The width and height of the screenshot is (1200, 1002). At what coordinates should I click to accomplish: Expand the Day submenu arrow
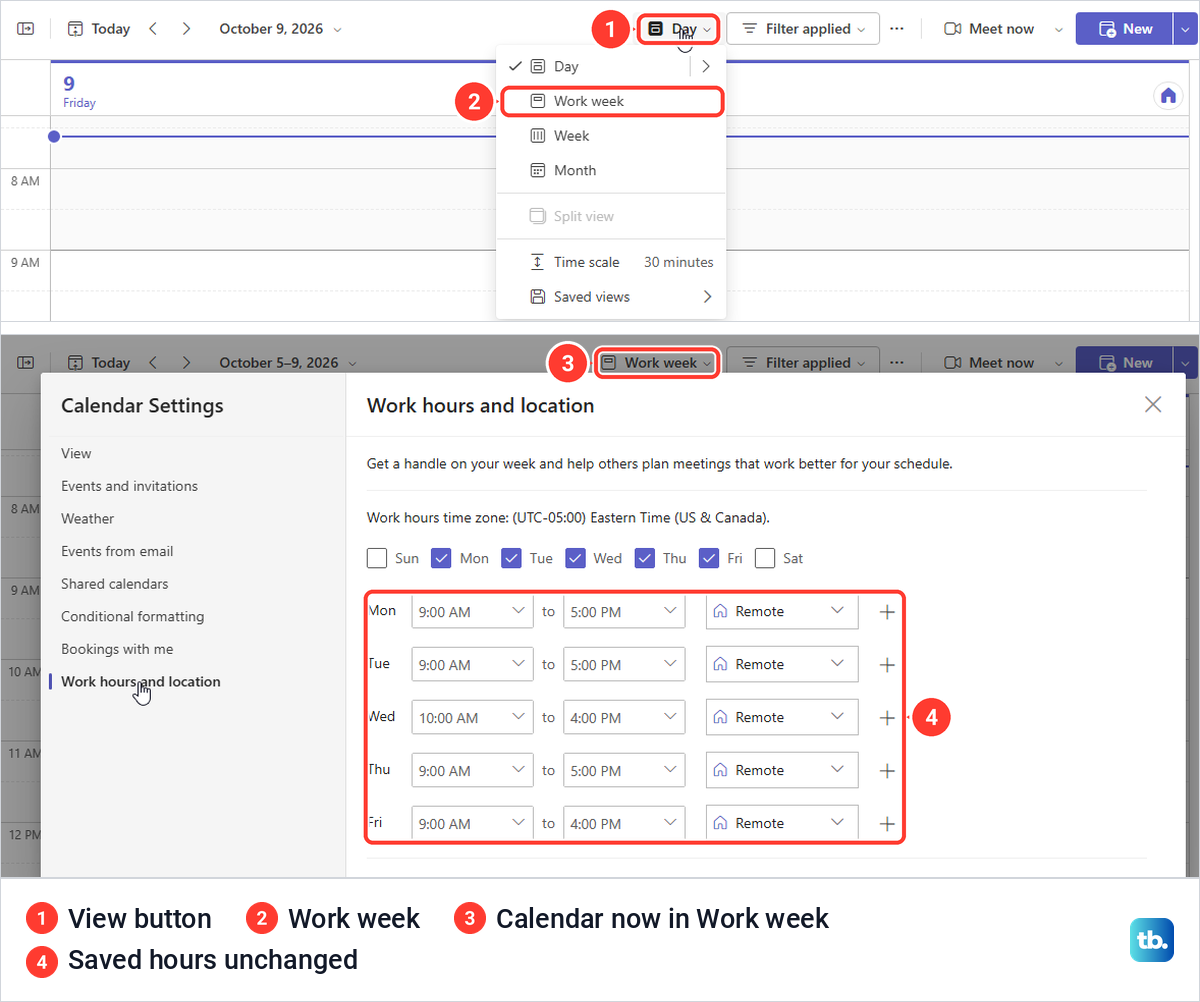point(706,67)
